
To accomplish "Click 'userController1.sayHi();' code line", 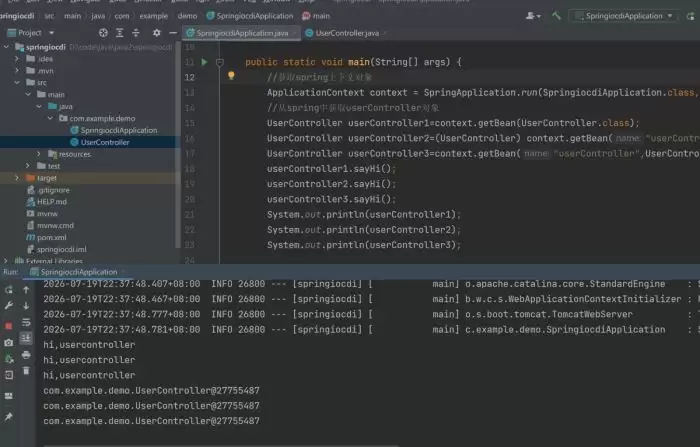I will pos(331,169).
